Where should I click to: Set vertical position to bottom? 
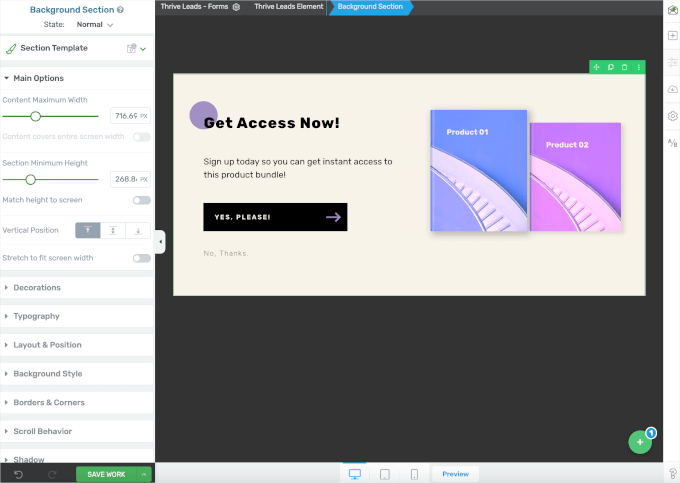click(138, 230)
